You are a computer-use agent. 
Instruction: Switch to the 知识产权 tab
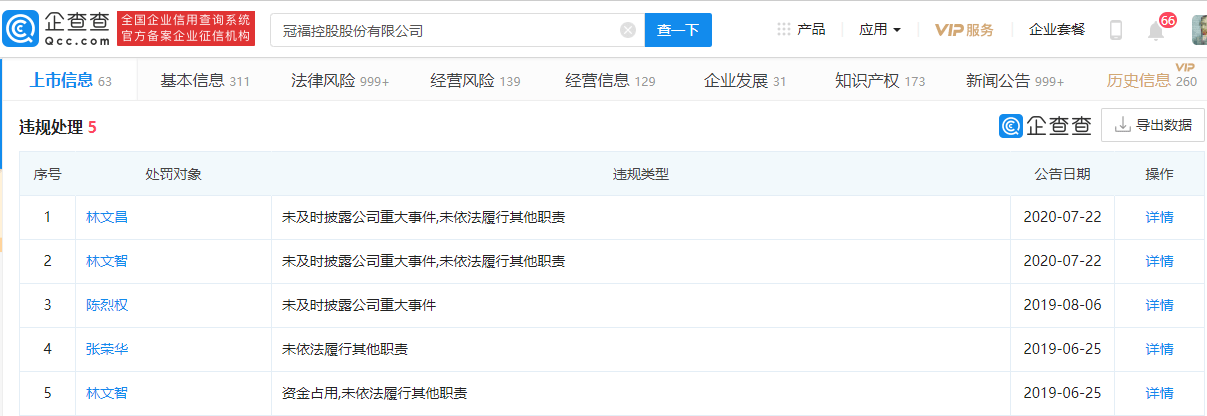(x=880, y=81)
